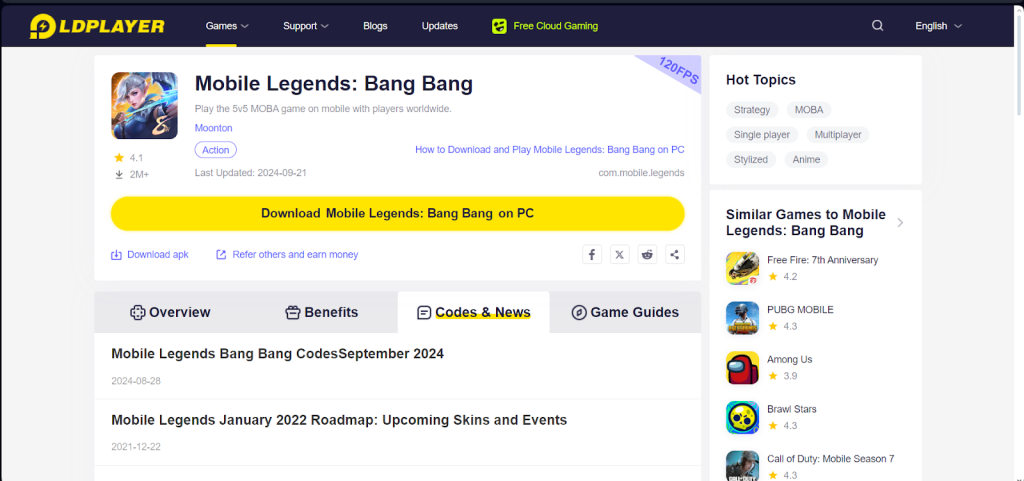Click the Action genre tag
Viewport: 1024px width, 481px height.
tap(216, 150)
